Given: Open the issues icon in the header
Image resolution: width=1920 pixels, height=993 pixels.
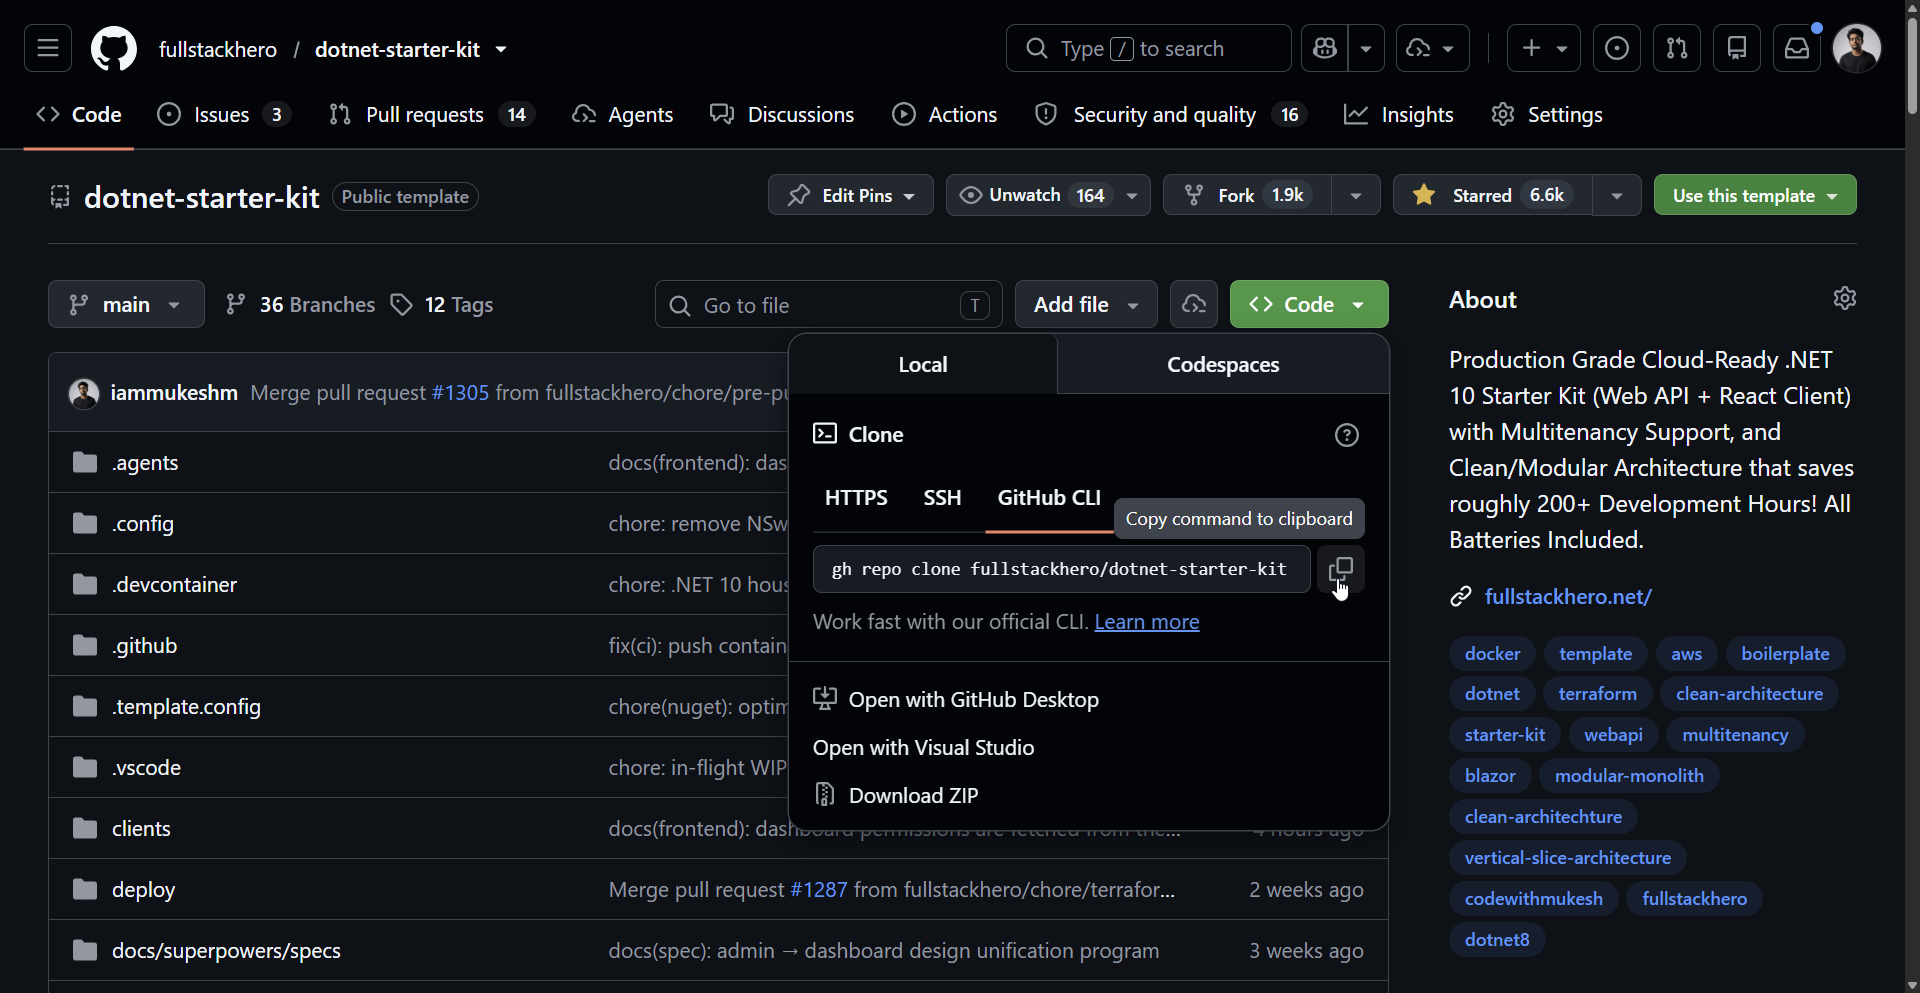Looking at the screenshot, I should tap(1616, 48).
